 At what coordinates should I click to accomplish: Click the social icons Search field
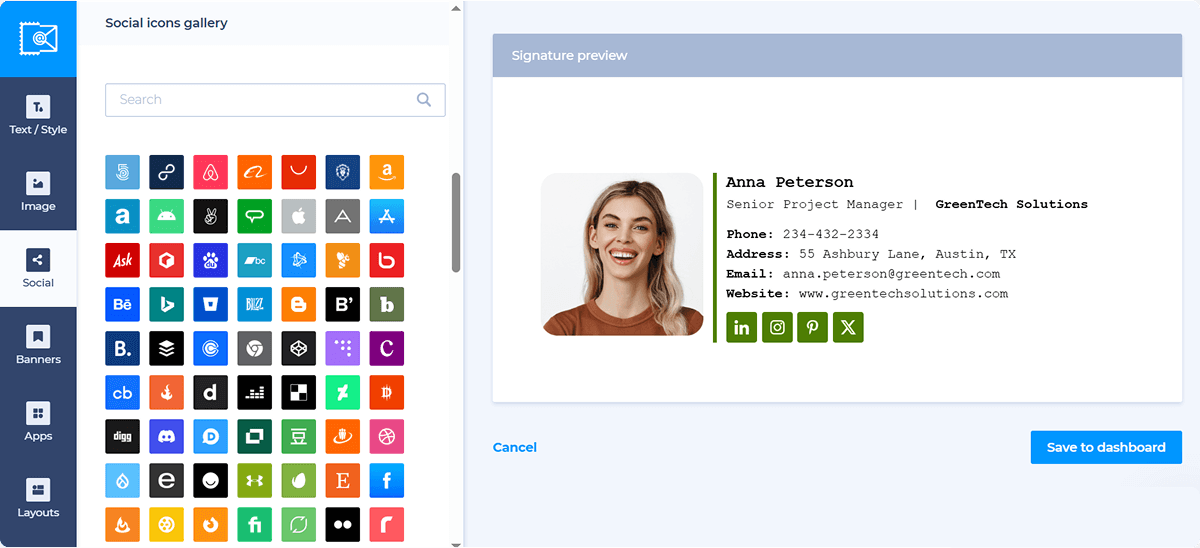275,100
